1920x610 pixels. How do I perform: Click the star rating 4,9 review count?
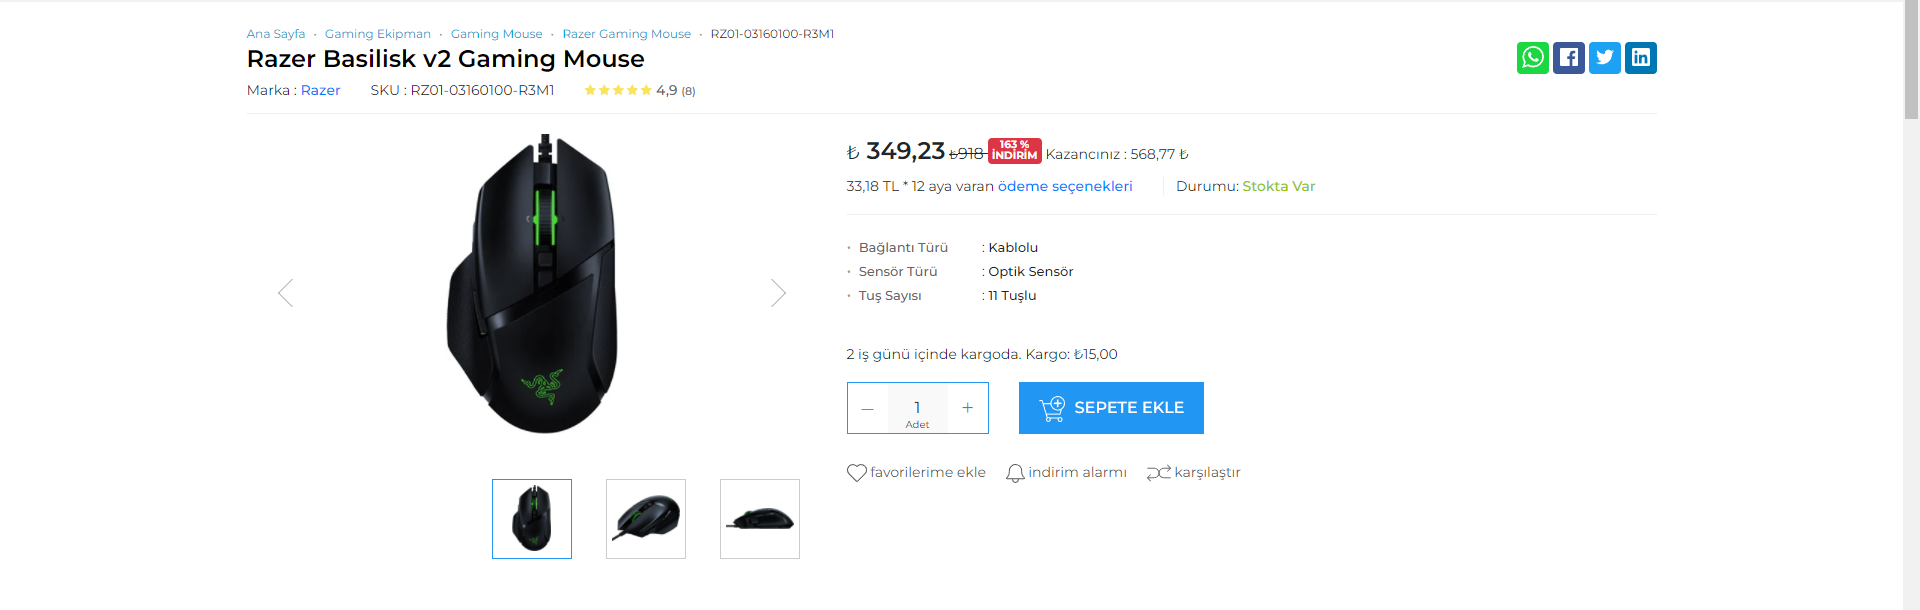[x=640, y=90]
